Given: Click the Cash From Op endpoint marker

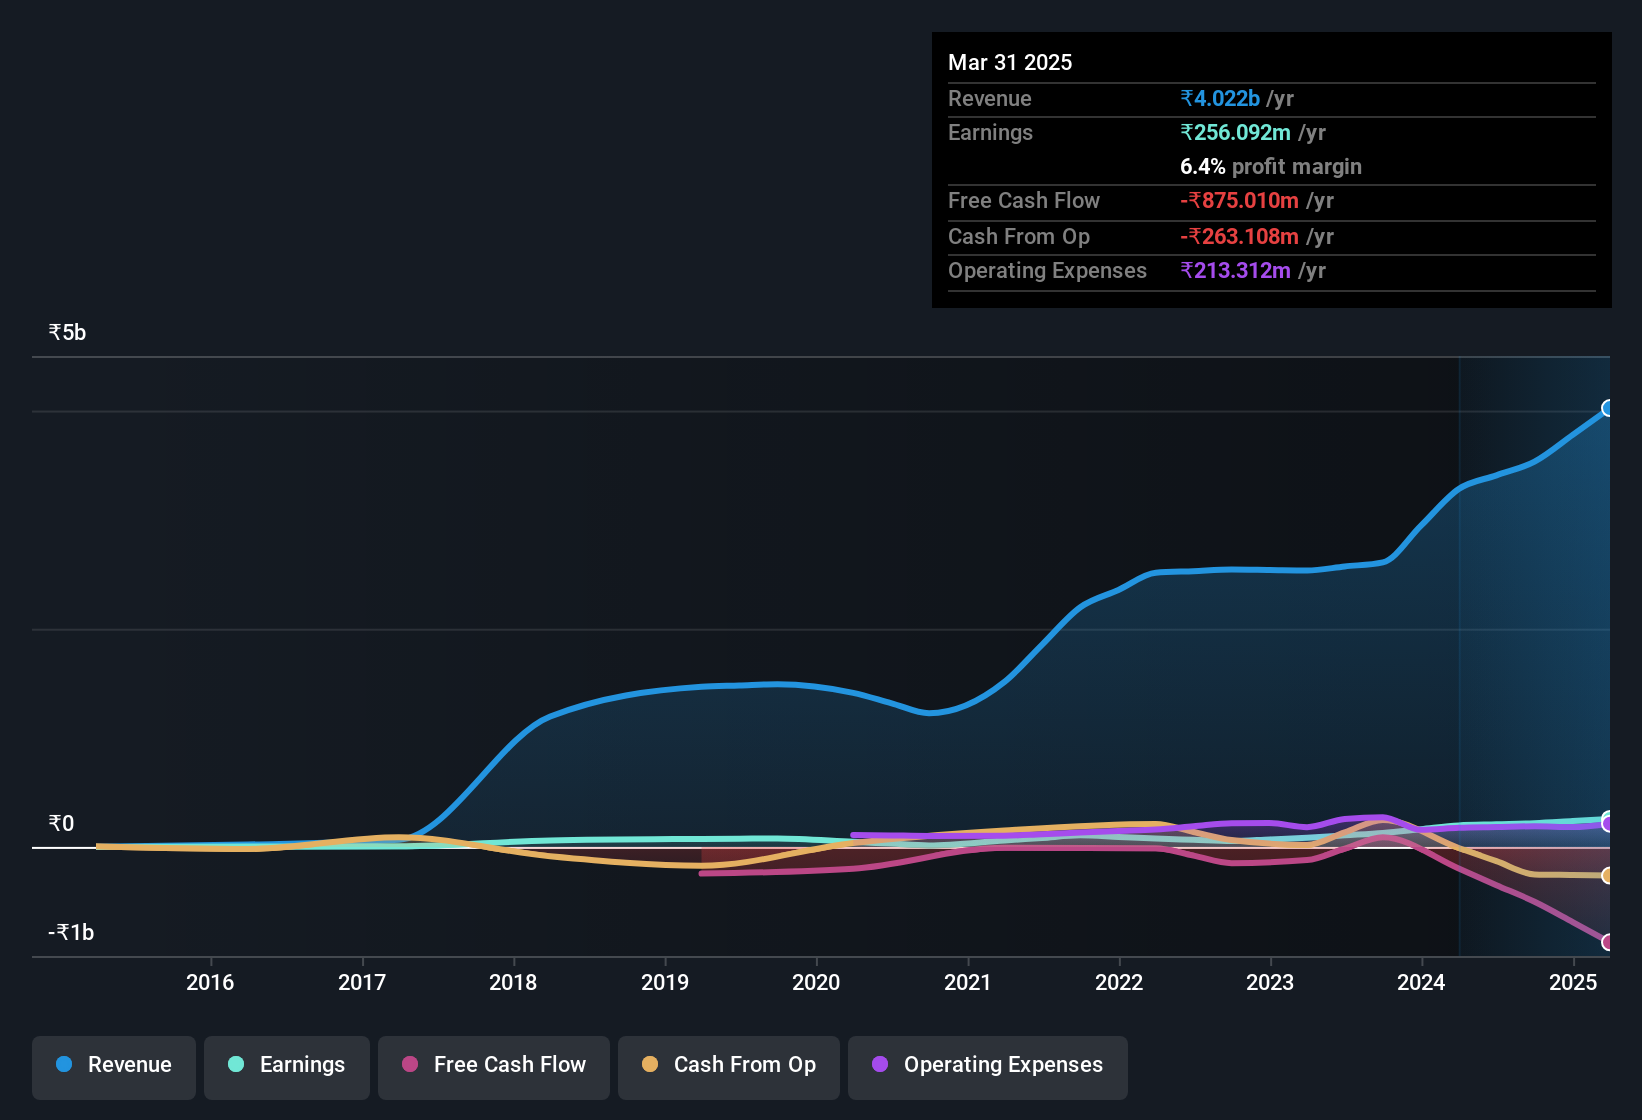Looking at the screenshot, I should [x=1608, y=876].
